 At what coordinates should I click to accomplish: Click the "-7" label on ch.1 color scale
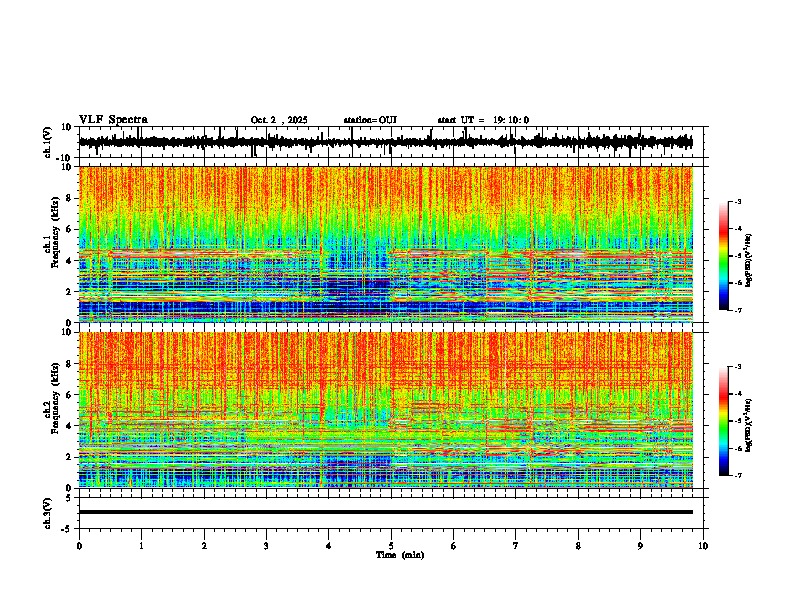tap(738, 310)
